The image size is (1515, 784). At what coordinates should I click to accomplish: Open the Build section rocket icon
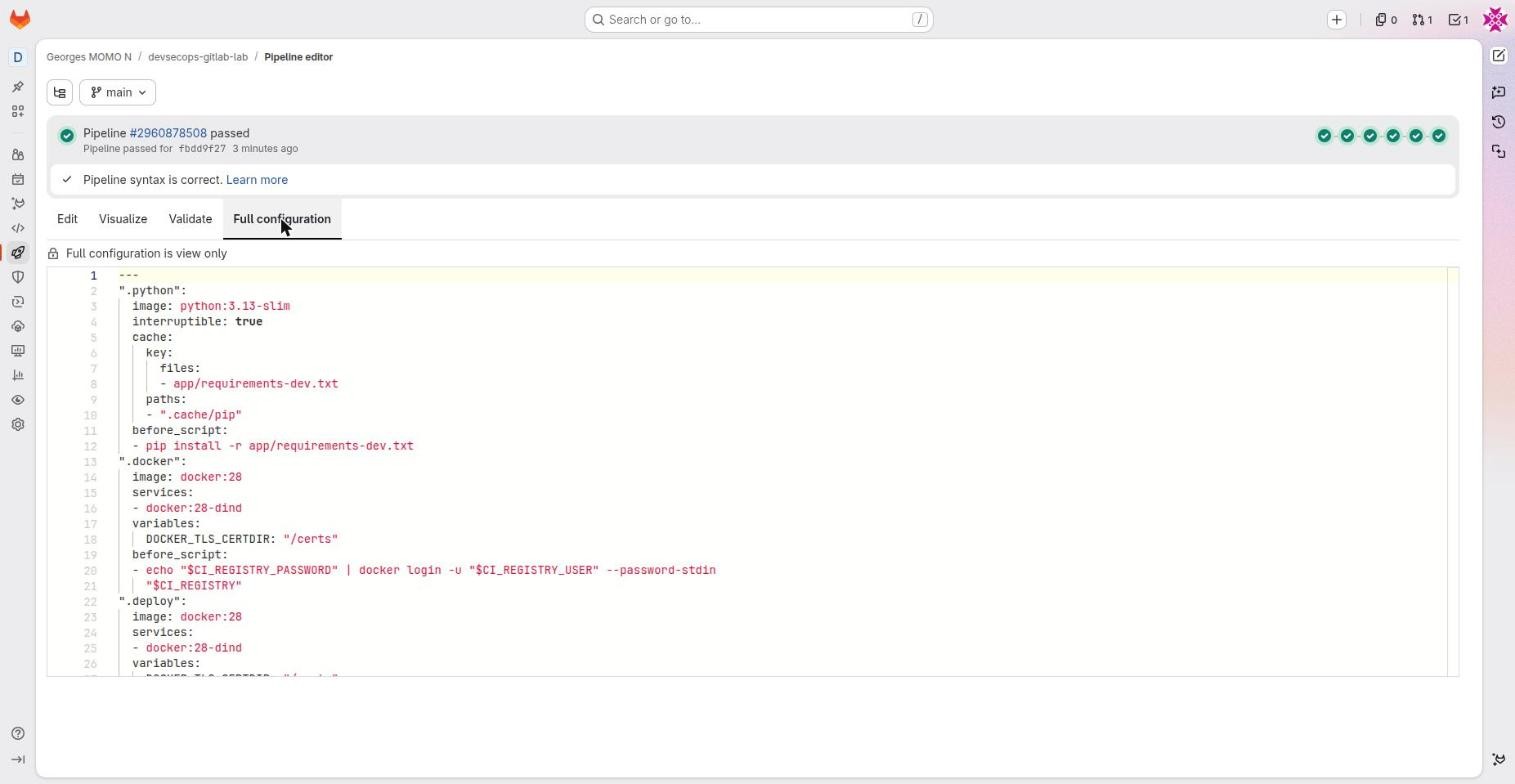pos(17,253)
